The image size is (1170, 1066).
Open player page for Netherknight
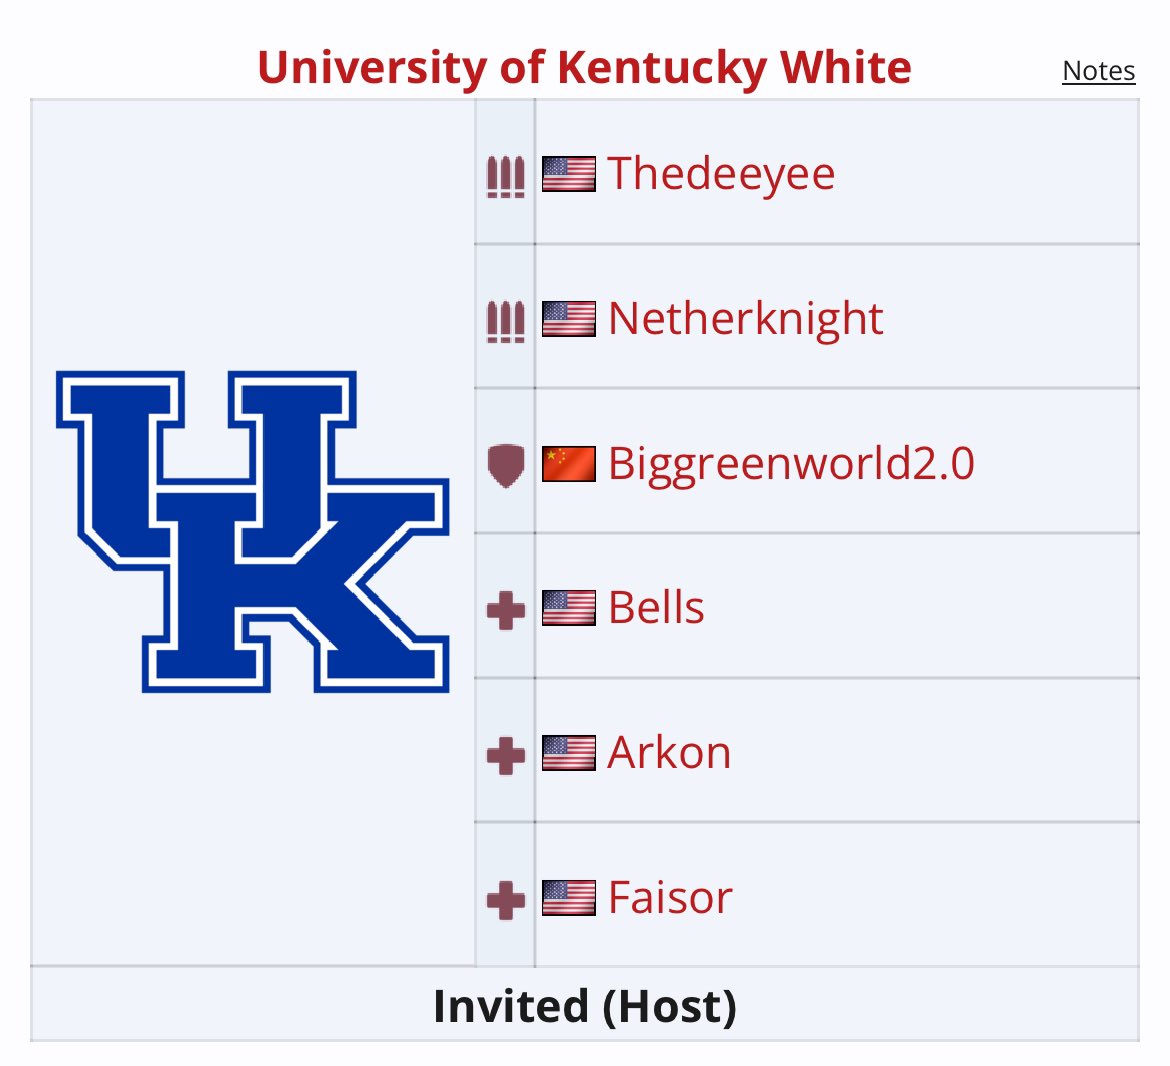pyautogui.click(x=745, y=319)
